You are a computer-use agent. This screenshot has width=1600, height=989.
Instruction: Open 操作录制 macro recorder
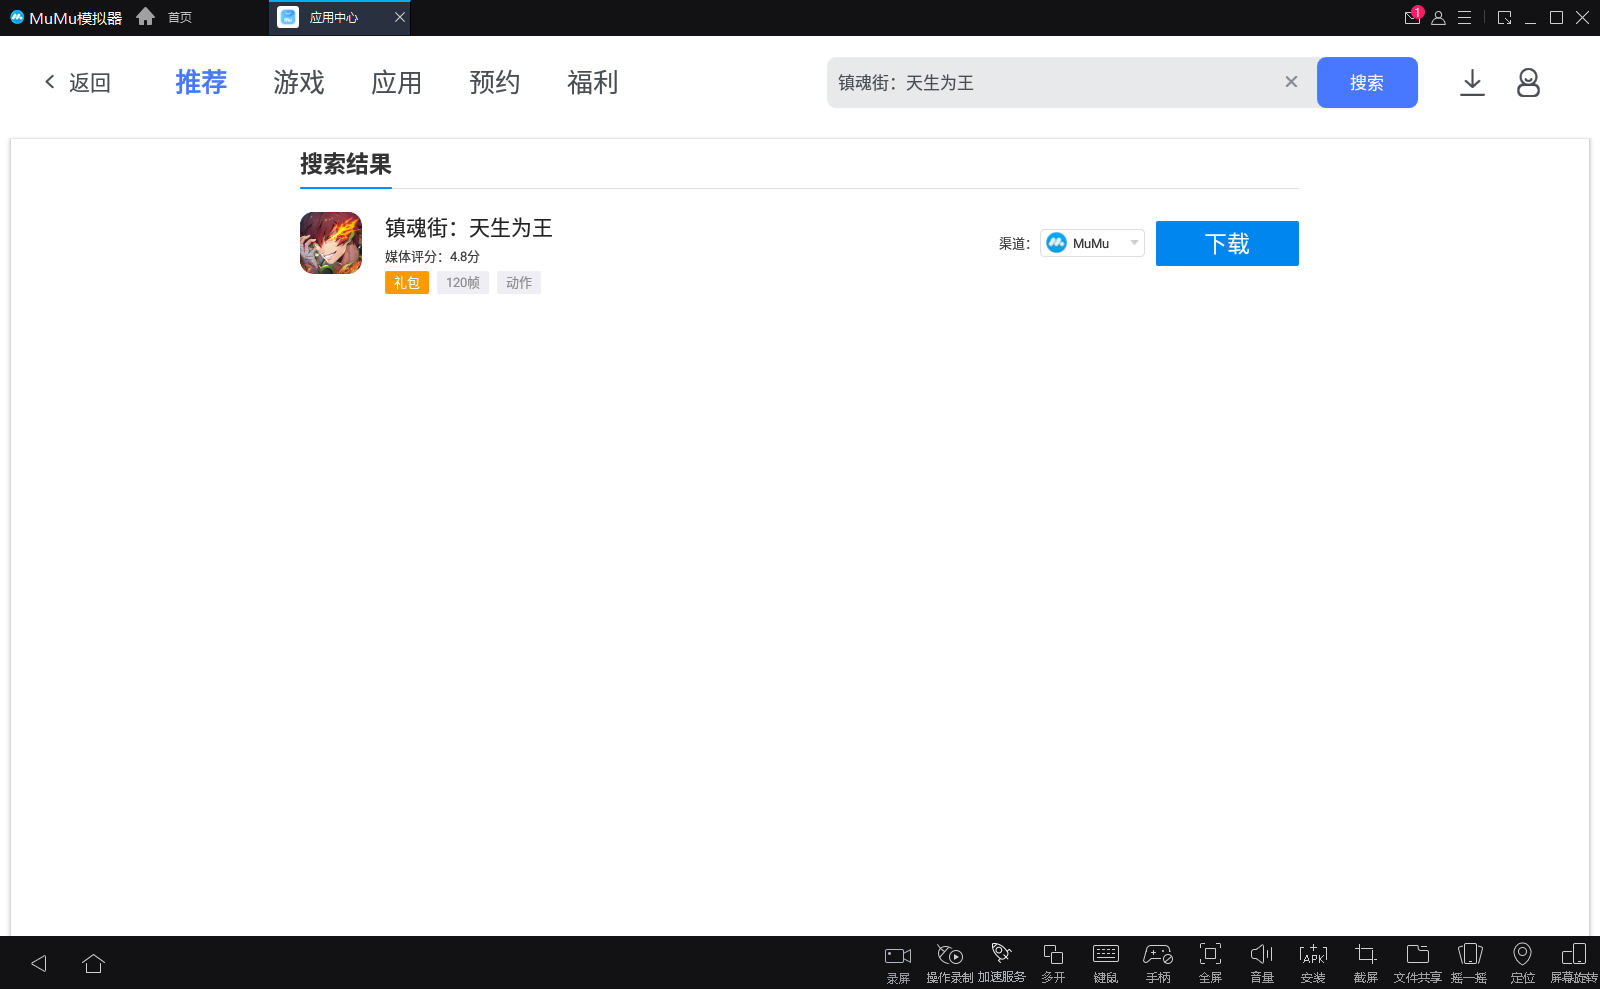click(x=950, y=964)
